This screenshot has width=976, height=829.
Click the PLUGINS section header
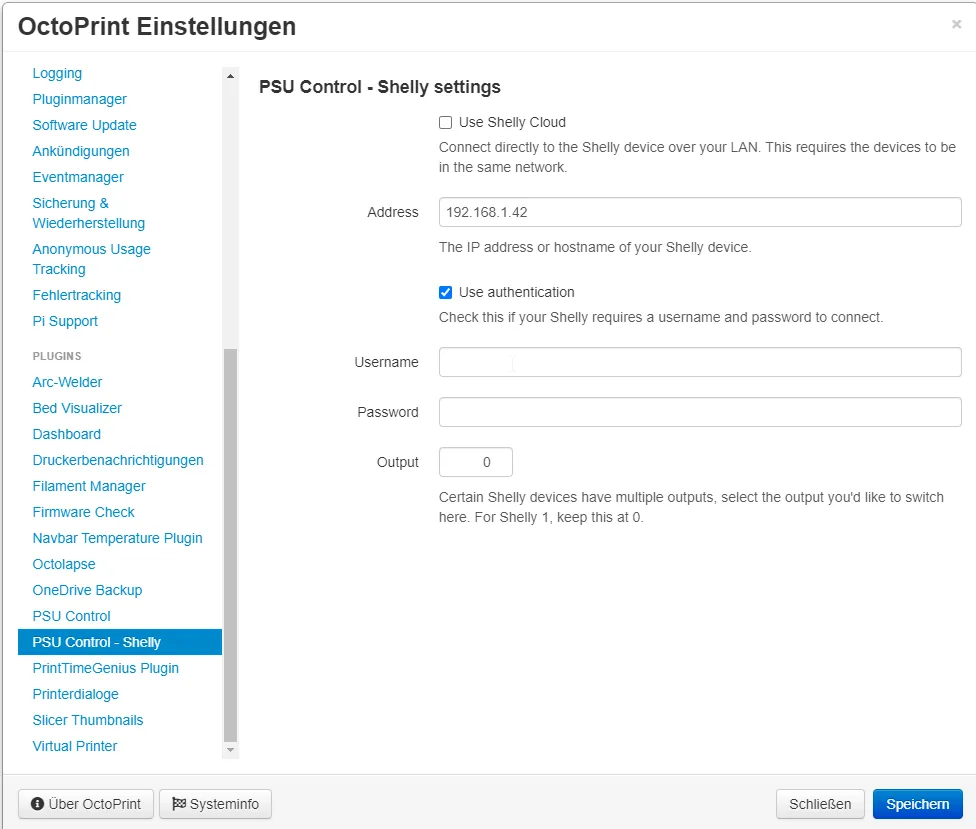[x=57, y=356]
